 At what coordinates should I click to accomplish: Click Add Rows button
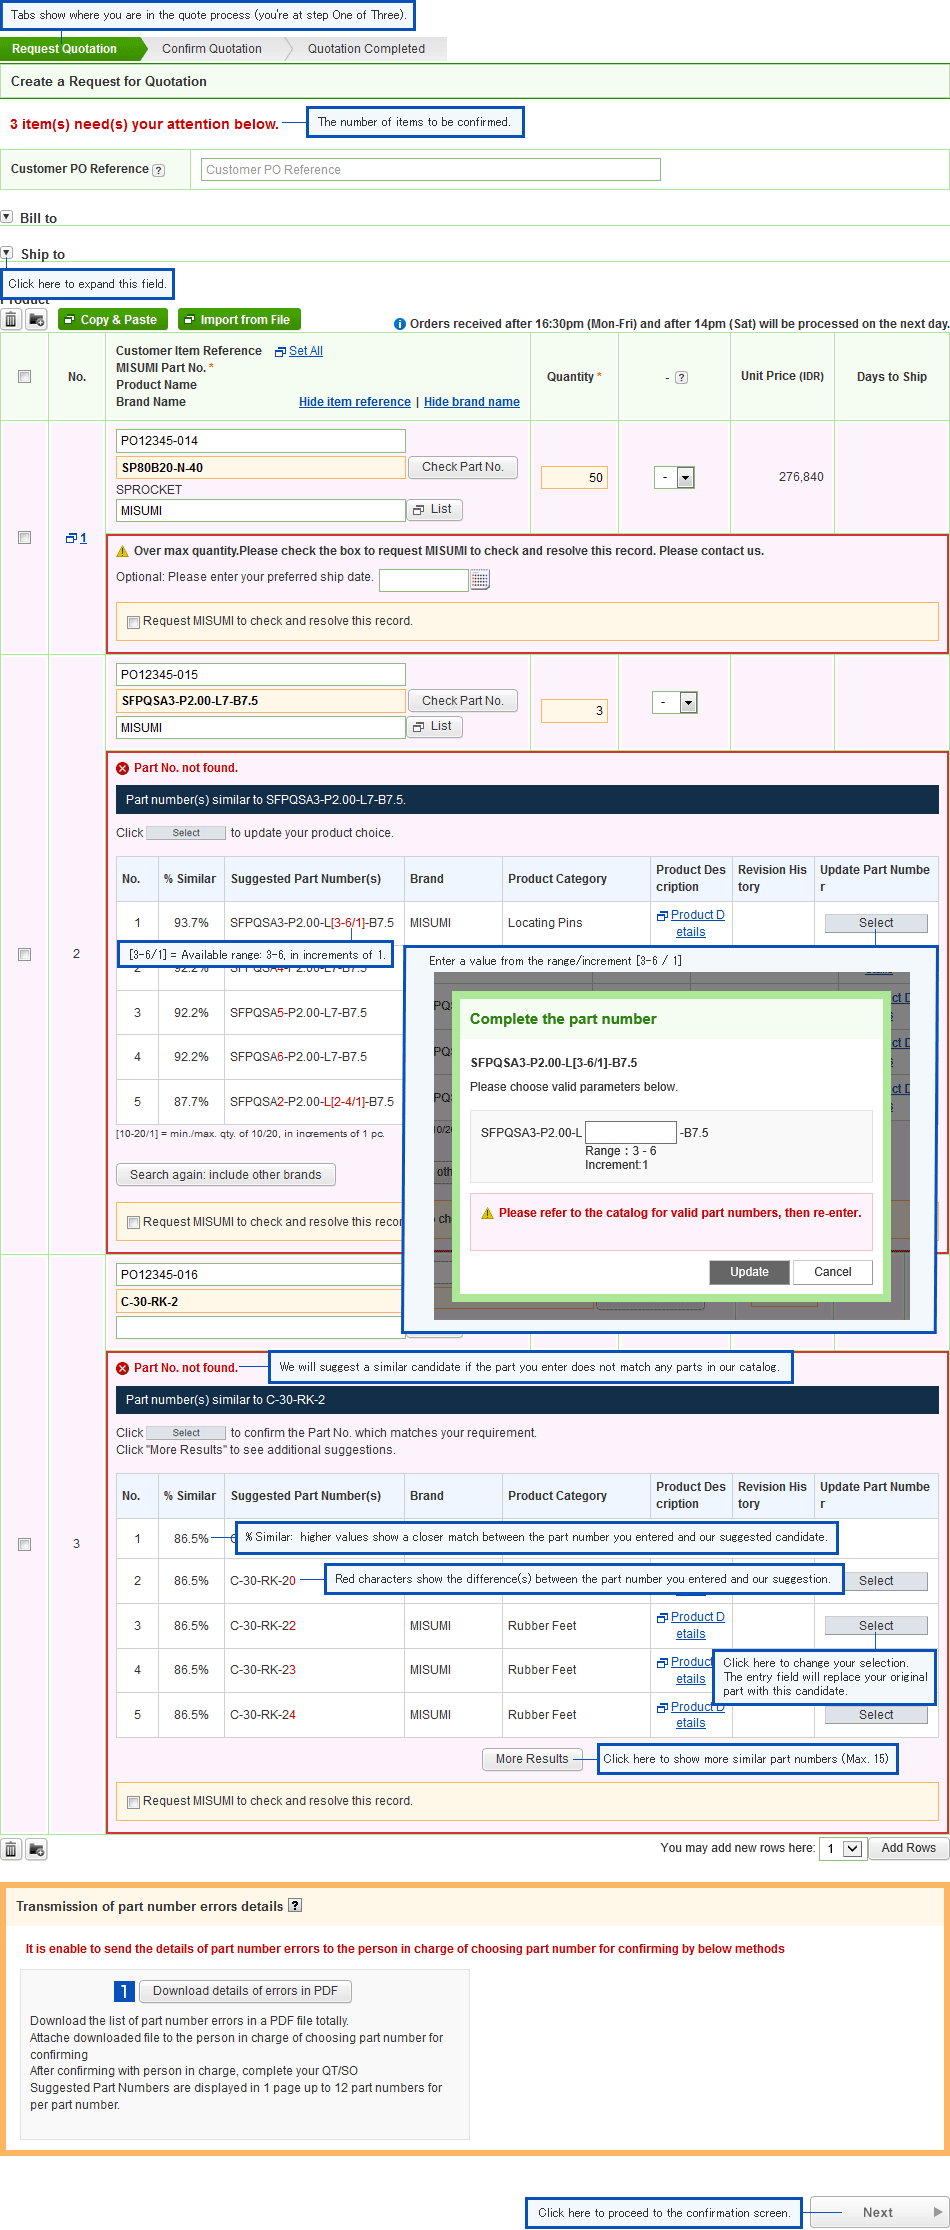tap(909, 1848)
